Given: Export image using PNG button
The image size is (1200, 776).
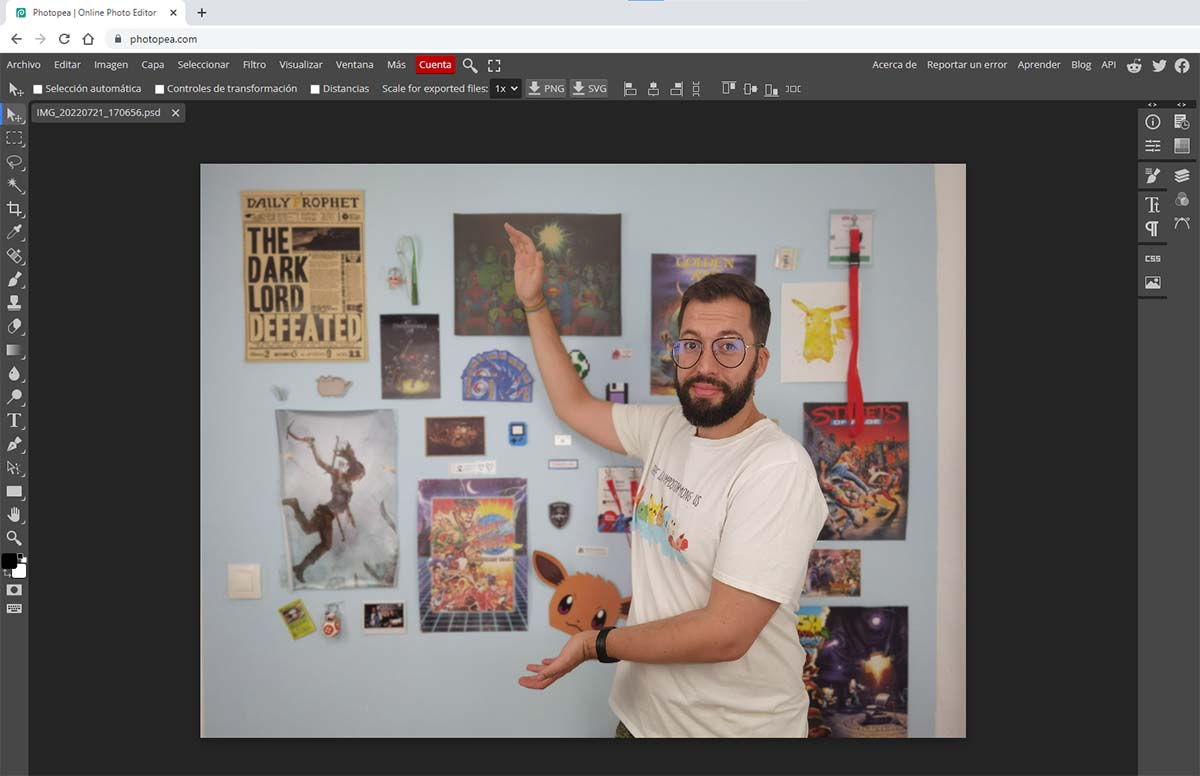Looking at the screenshot, I should pos(546,89).
